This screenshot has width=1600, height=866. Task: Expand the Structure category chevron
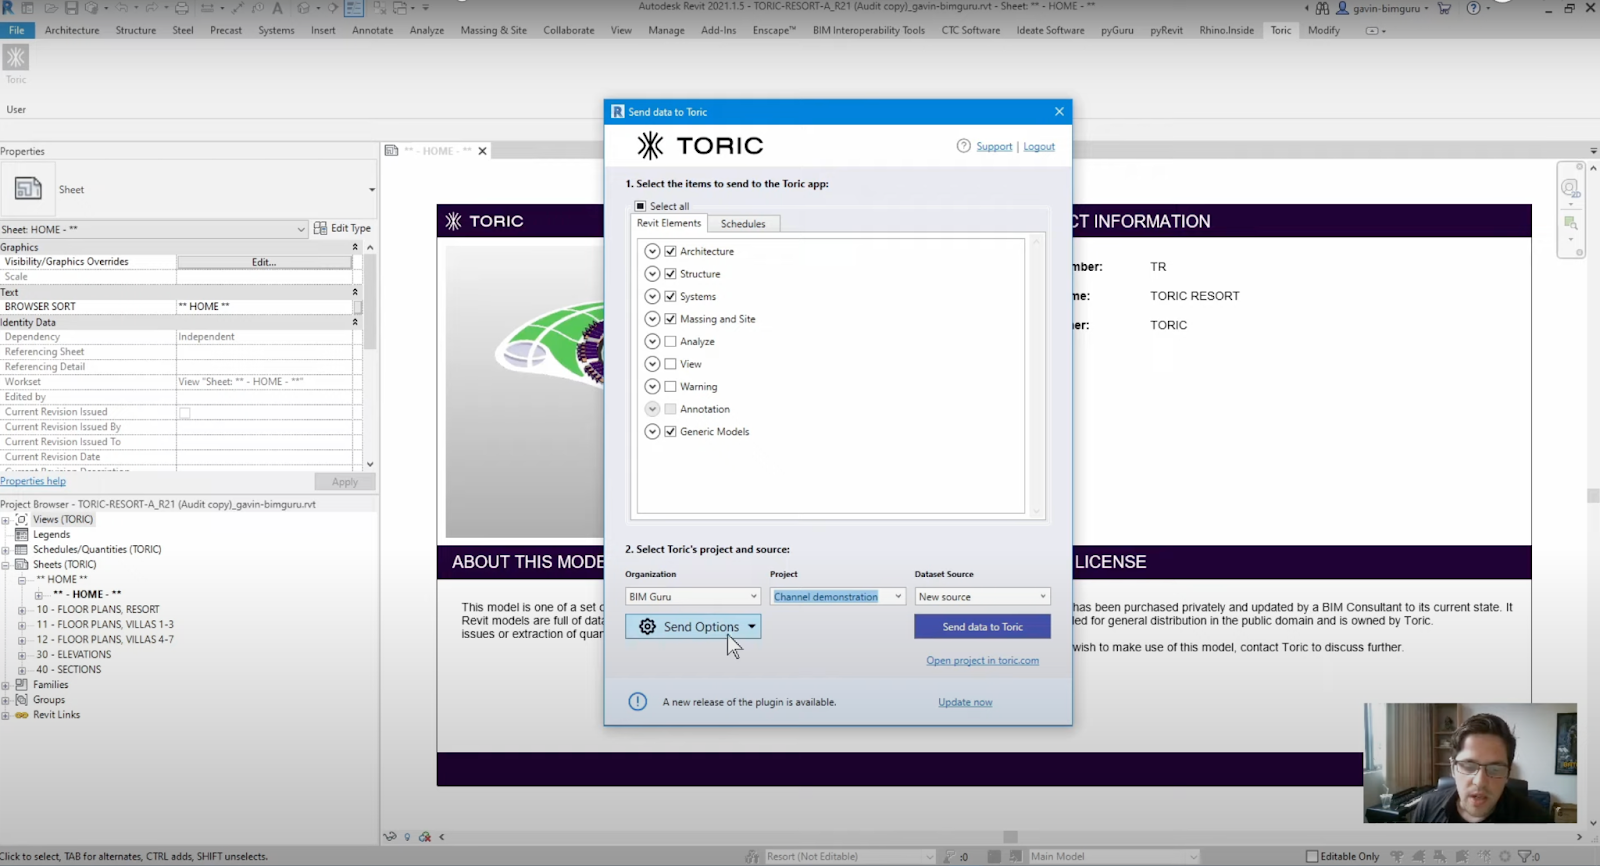click(652, 274)
